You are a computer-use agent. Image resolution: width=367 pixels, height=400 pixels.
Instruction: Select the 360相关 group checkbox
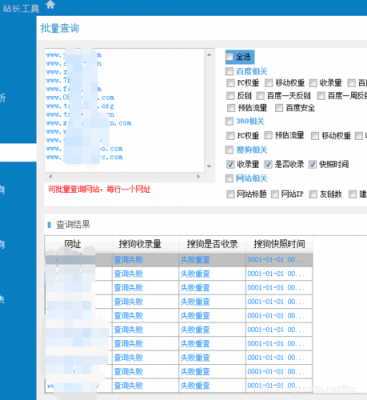pyautogui.click(x=229, y=121)
